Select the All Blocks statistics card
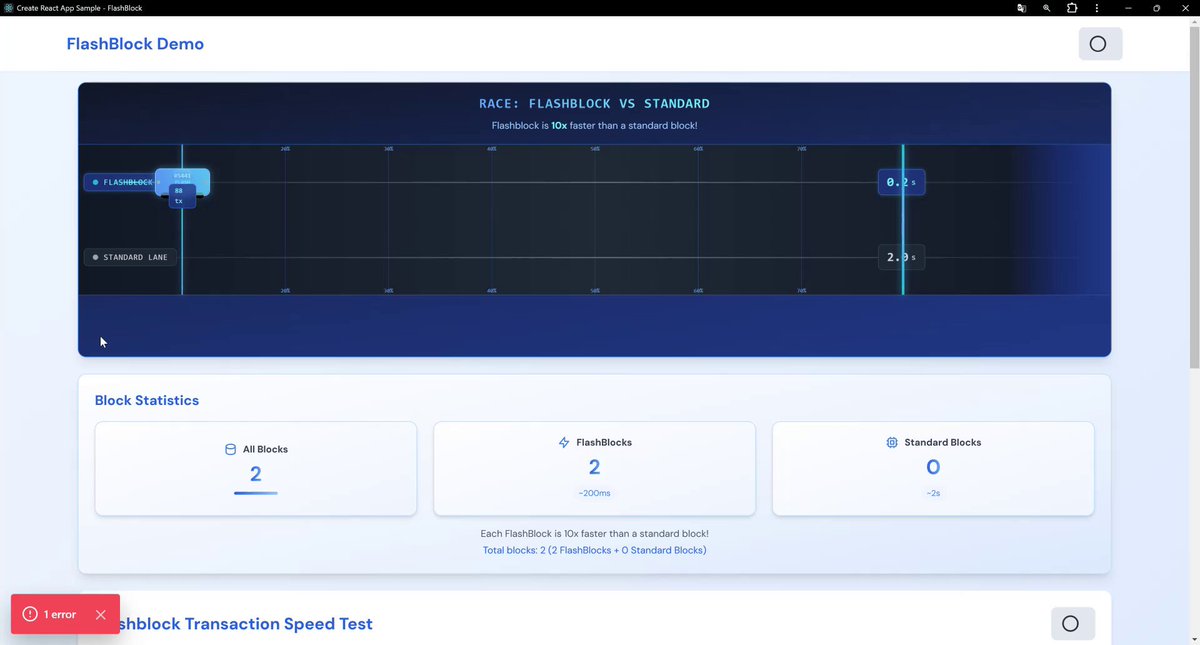This screenshot has height=645, width=1200. (256, 469)
